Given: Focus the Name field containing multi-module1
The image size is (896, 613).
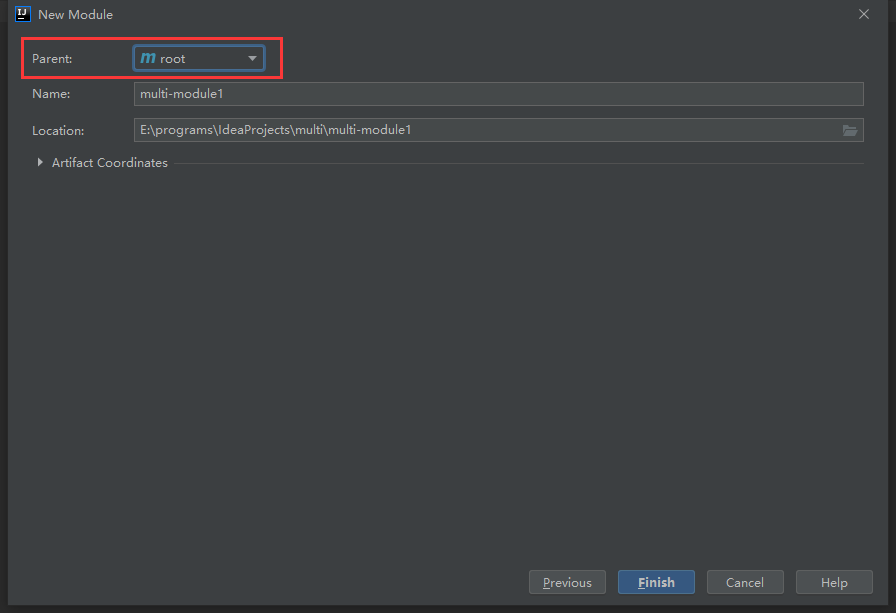Looking at the screenshot, I should point(498,94).
